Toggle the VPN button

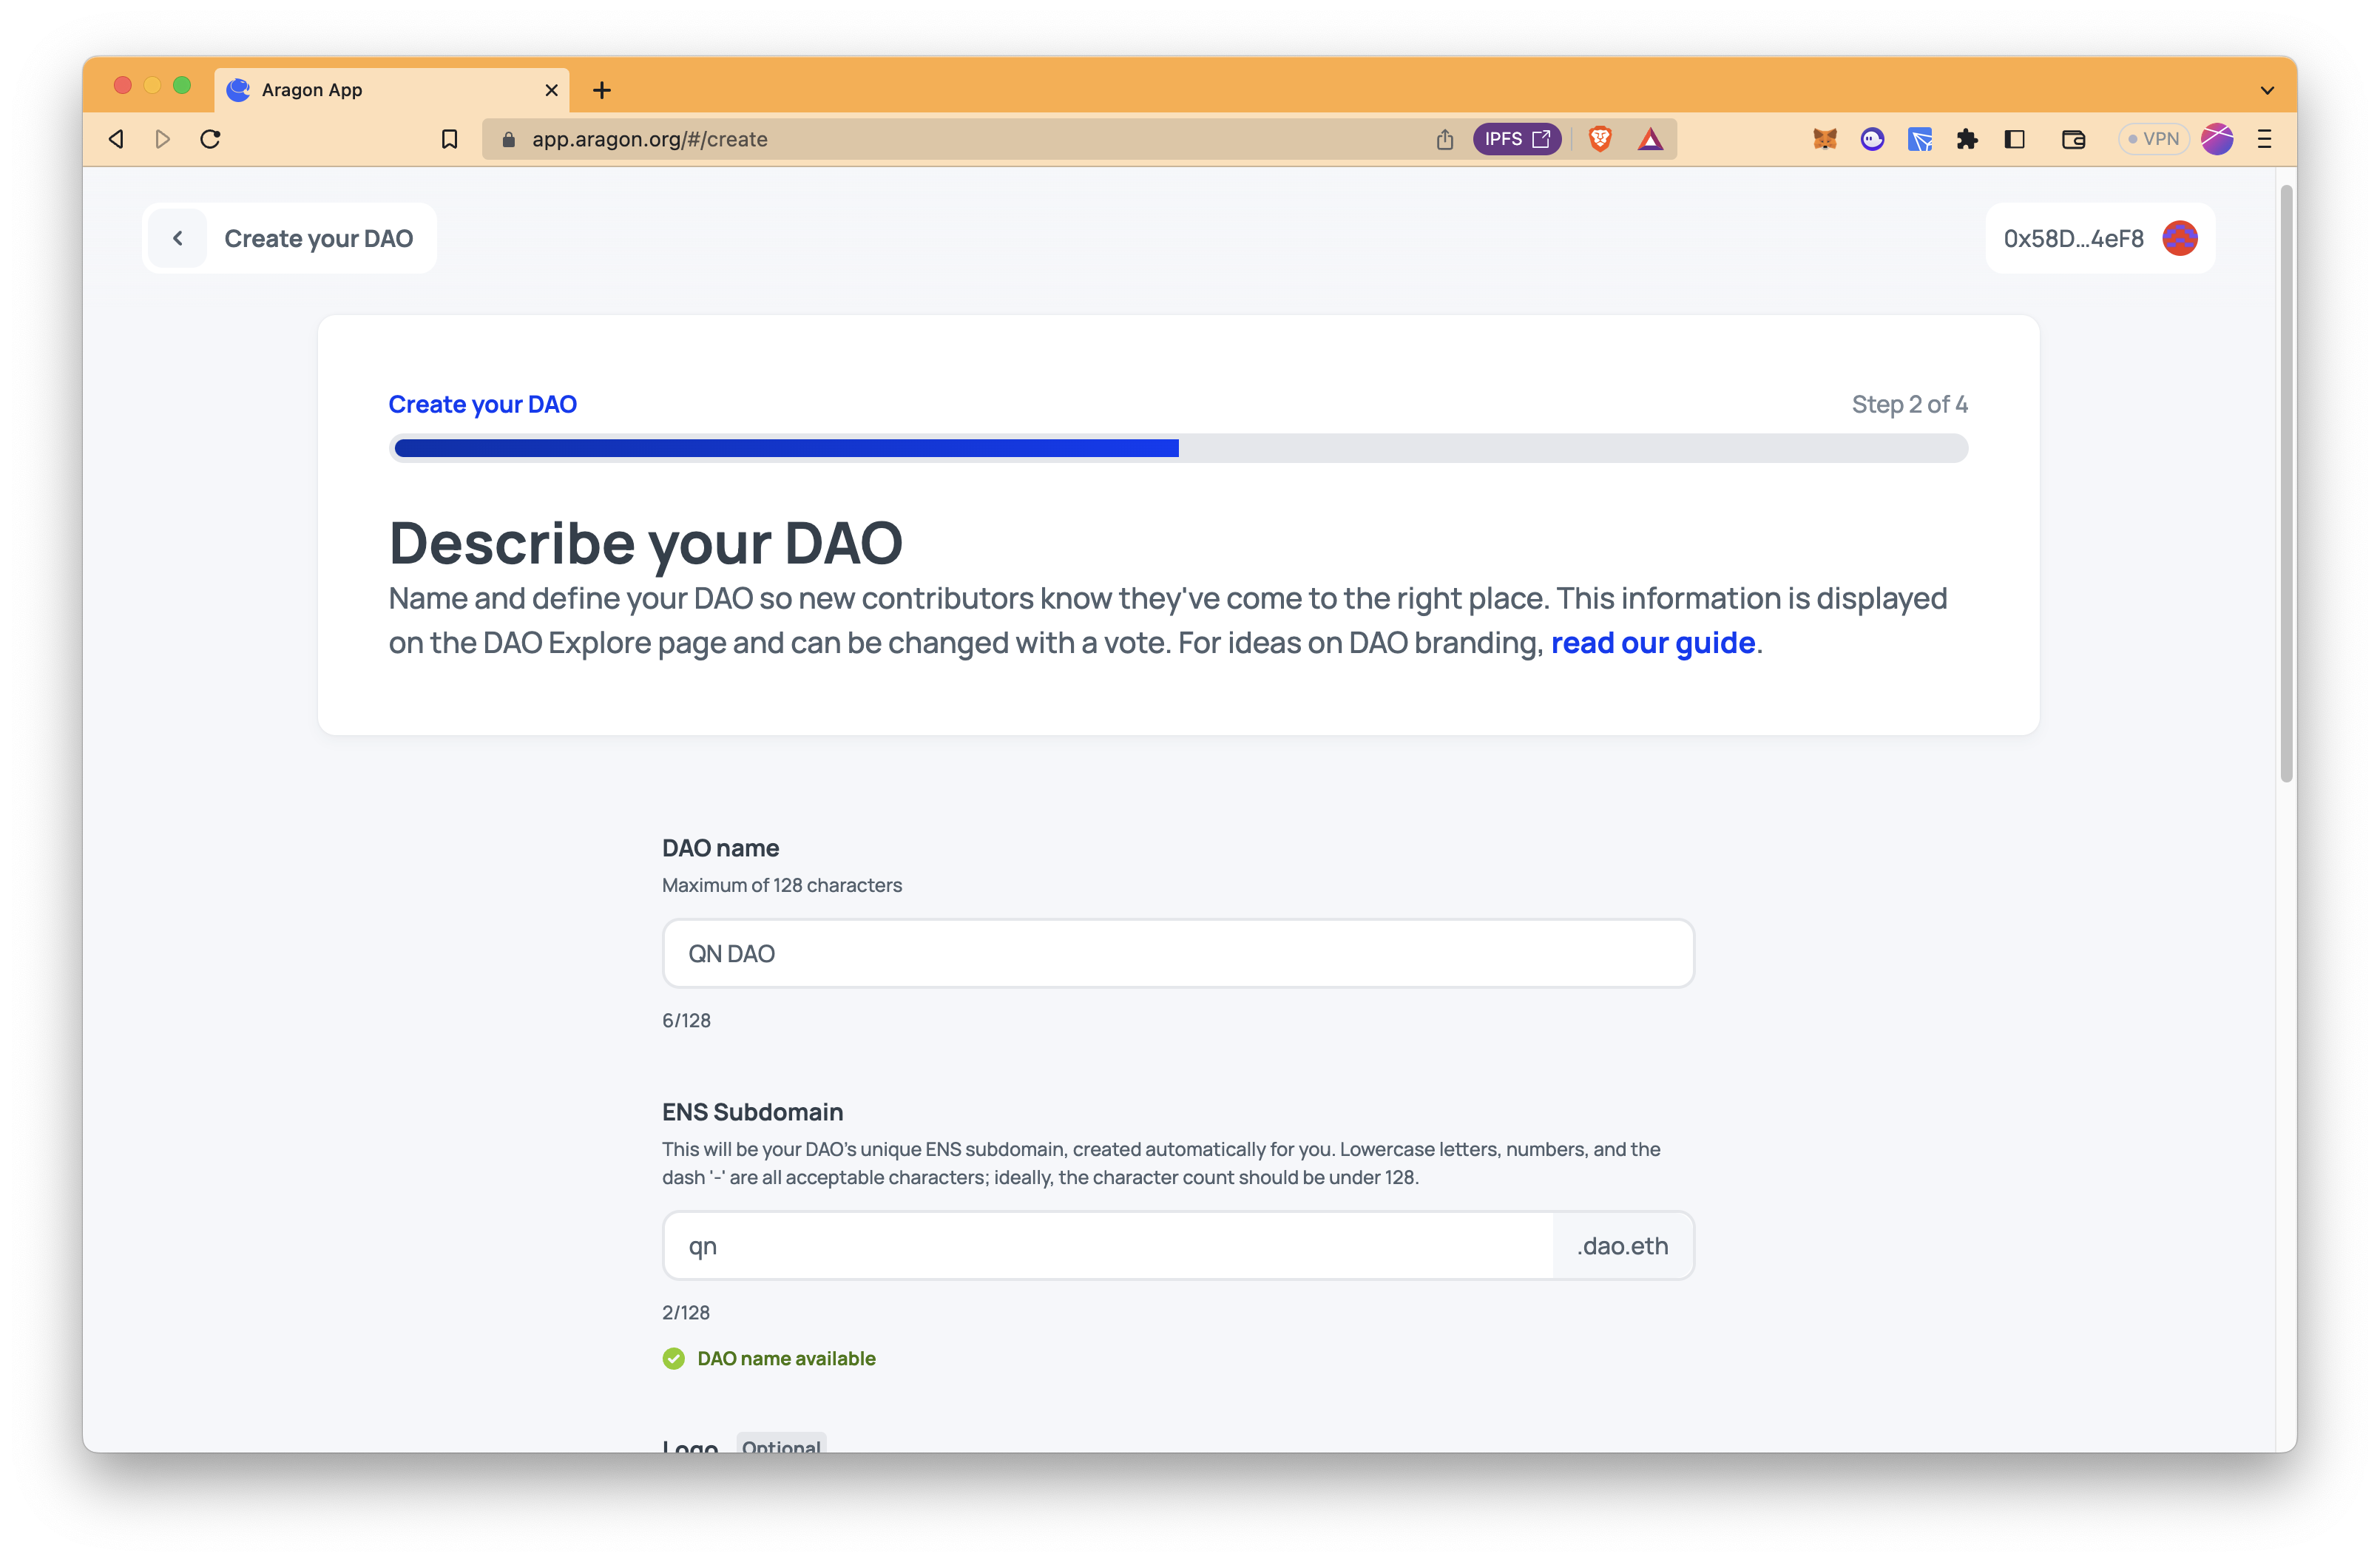(x=2153, y=139)
